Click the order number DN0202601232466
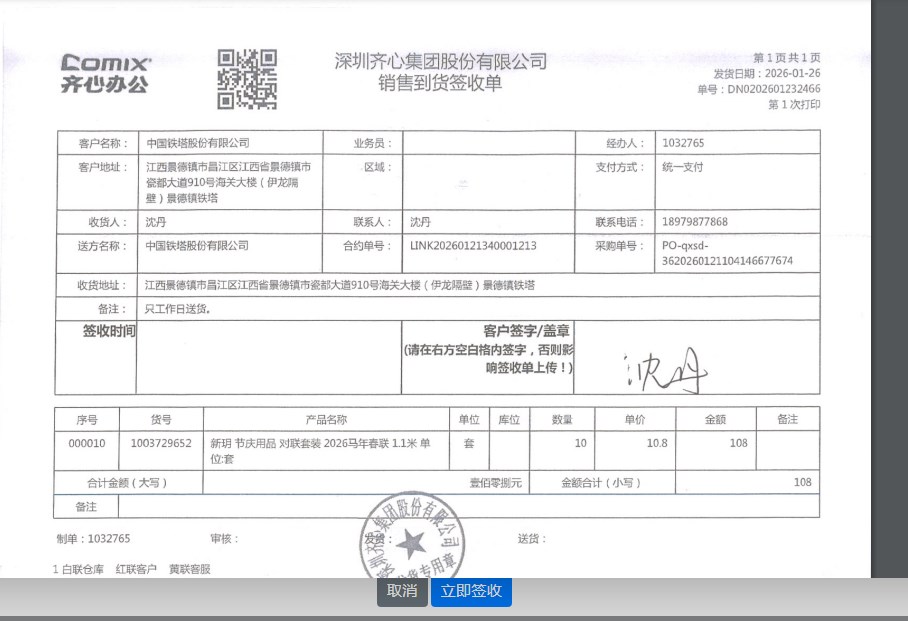908x621 pixels. click(x=773, y=89)
